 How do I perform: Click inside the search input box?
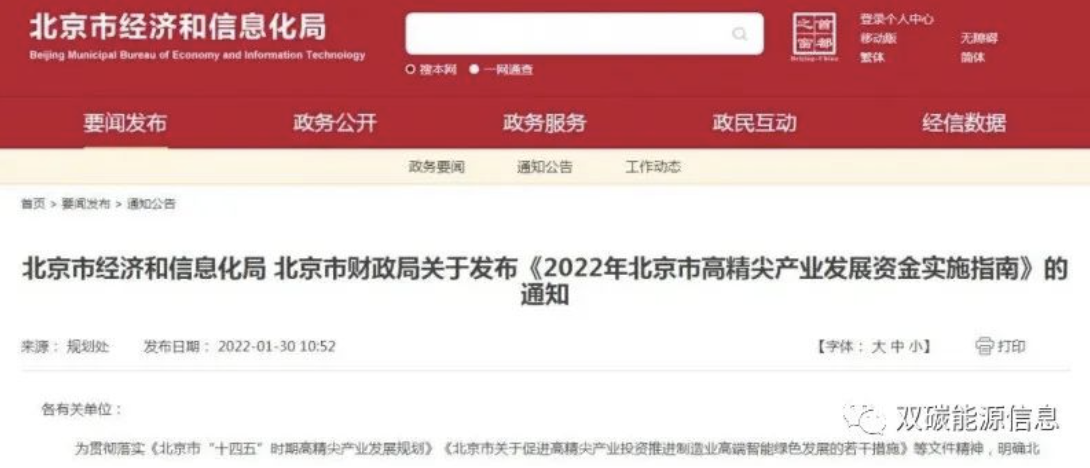567,33
